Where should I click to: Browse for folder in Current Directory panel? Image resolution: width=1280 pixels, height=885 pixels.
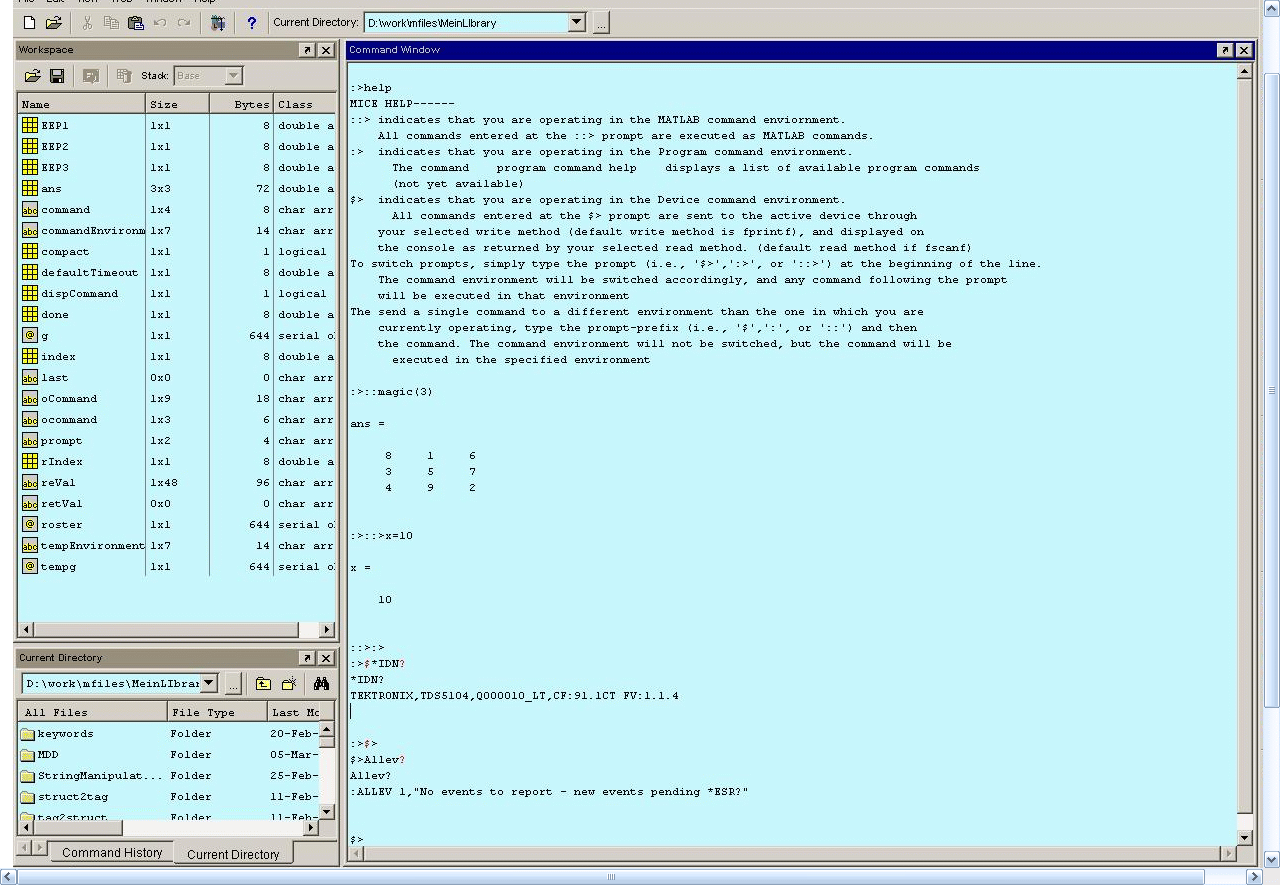(233, 684)
